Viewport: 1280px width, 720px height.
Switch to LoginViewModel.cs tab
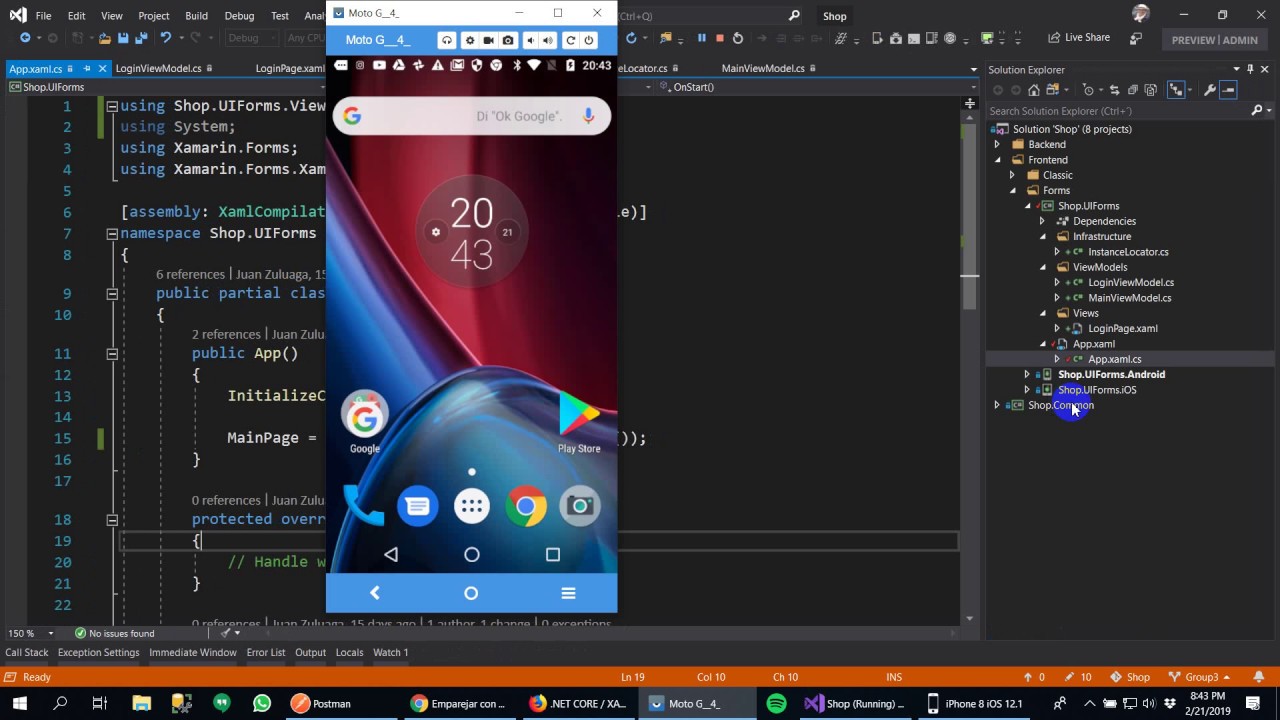[x=158, y=69]
